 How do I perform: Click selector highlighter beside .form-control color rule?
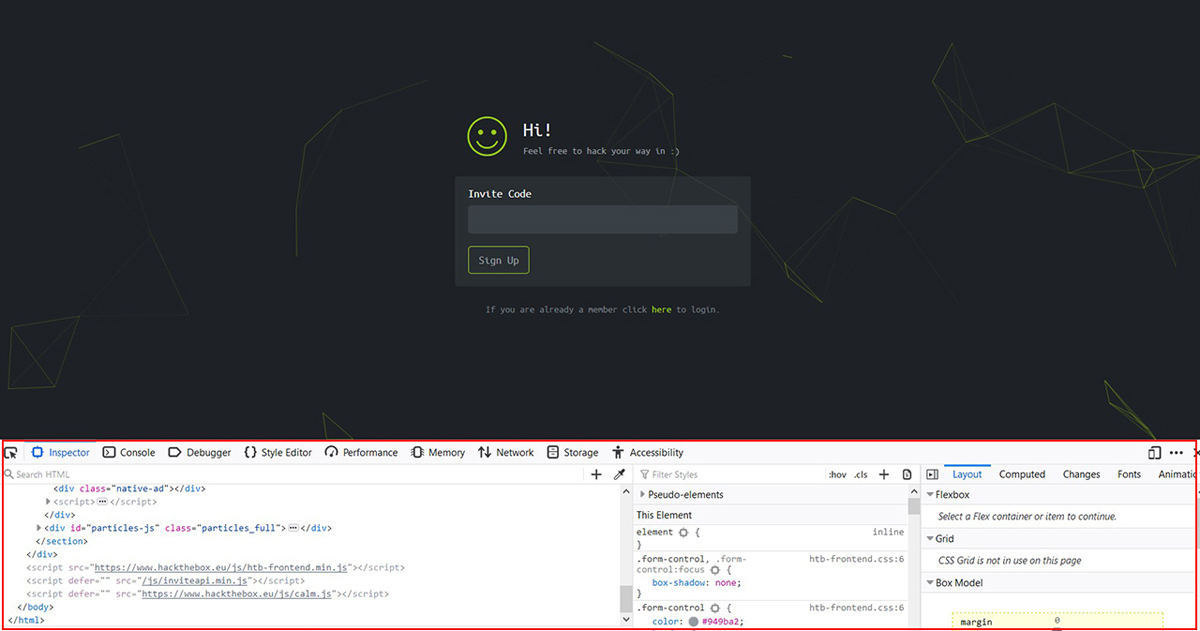tap(715, 608)
